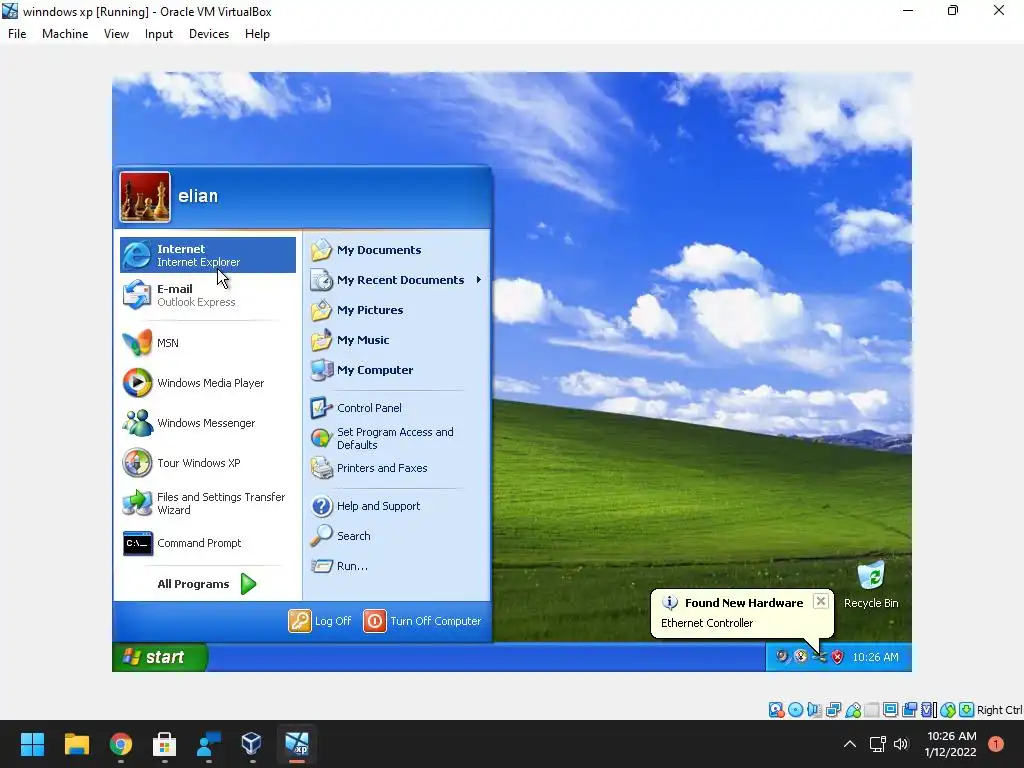The height and width of the screenshot is (768, 1024).
Task: Open VirtualBox Help menu
Action: coord(257,34)
